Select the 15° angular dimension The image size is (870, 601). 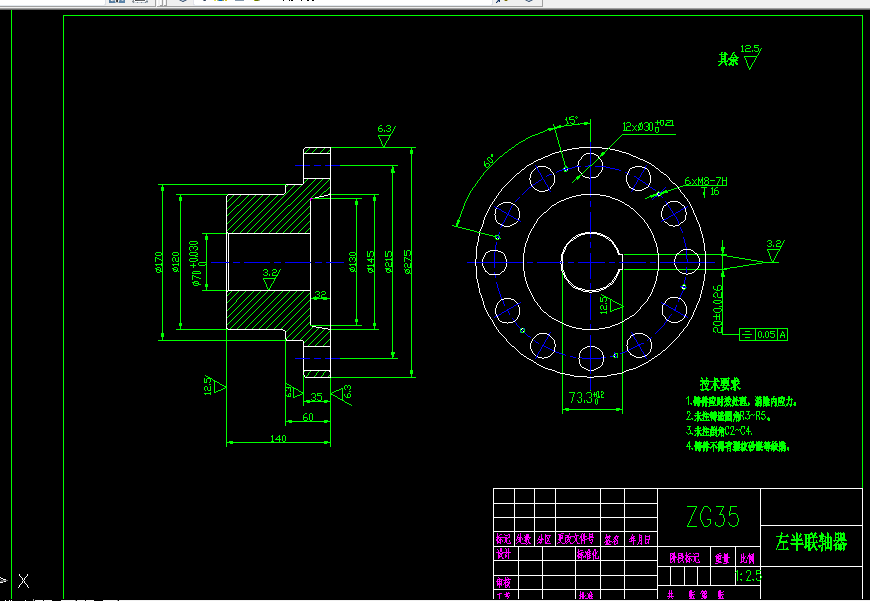571,120
